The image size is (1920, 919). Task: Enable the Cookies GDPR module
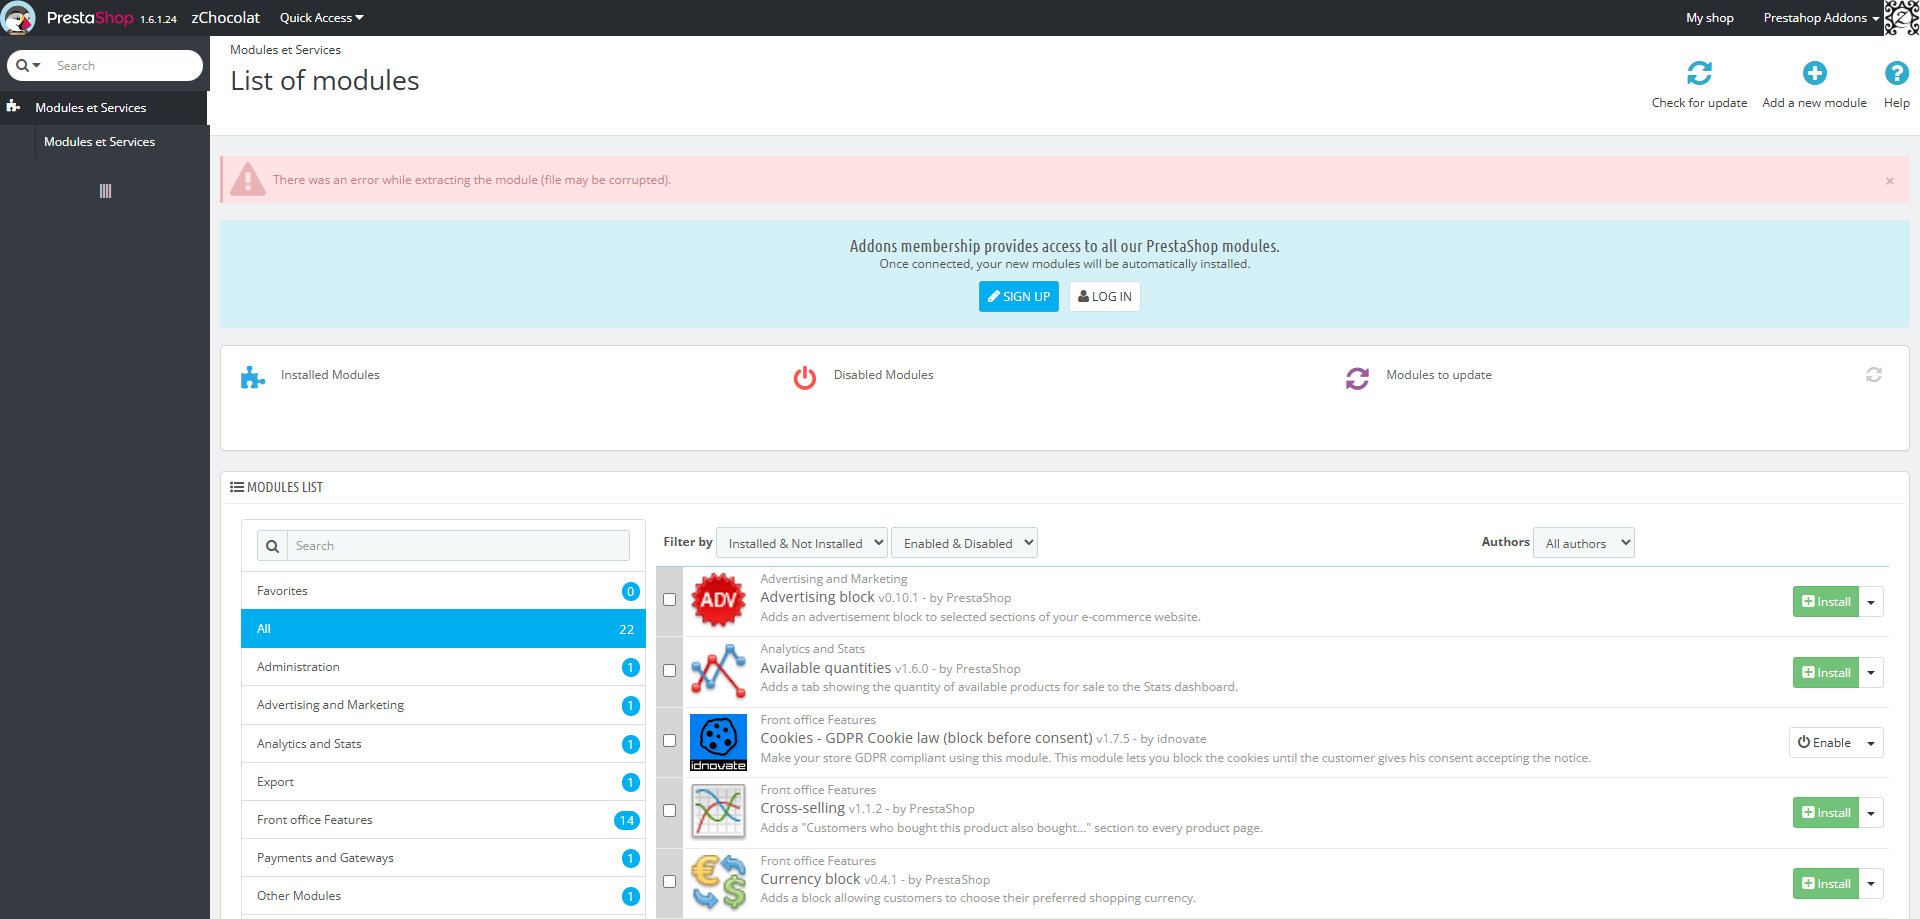coord(1824,743)
